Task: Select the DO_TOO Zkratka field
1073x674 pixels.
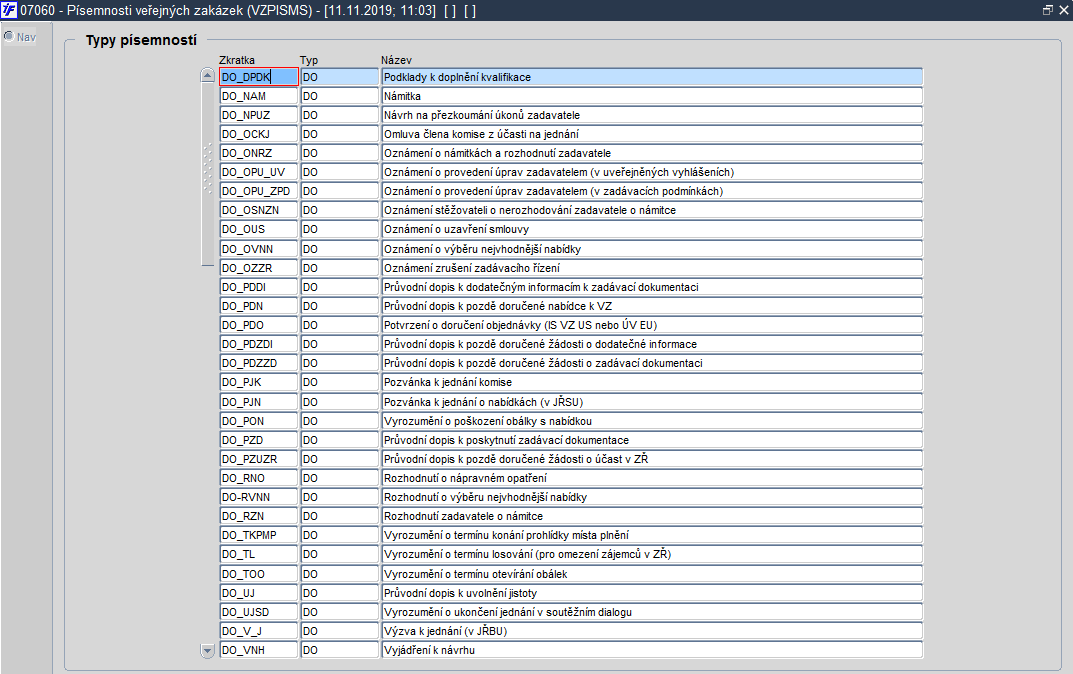Action: (x=259, y=574)
